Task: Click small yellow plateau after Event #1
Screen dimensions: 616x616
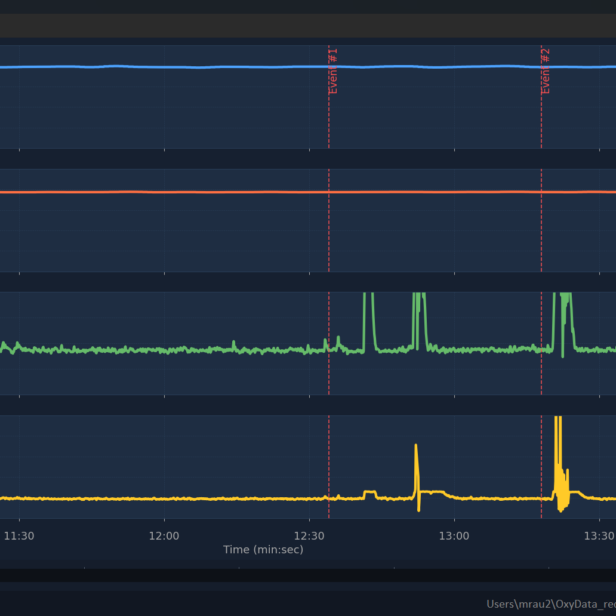Action: click(370, 494)
